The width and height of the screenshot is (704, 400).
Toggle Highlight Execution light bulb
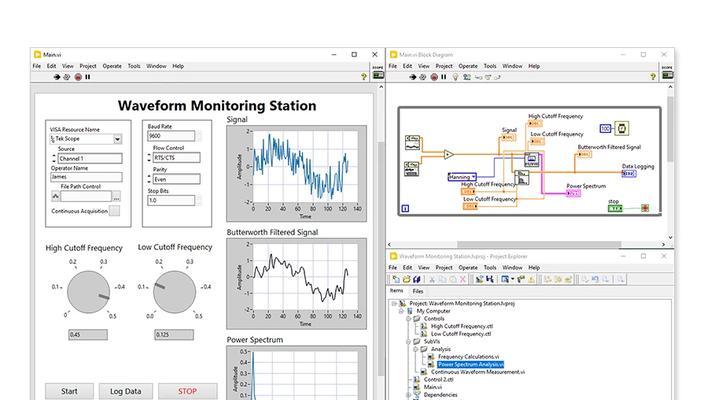click(455, 77)
